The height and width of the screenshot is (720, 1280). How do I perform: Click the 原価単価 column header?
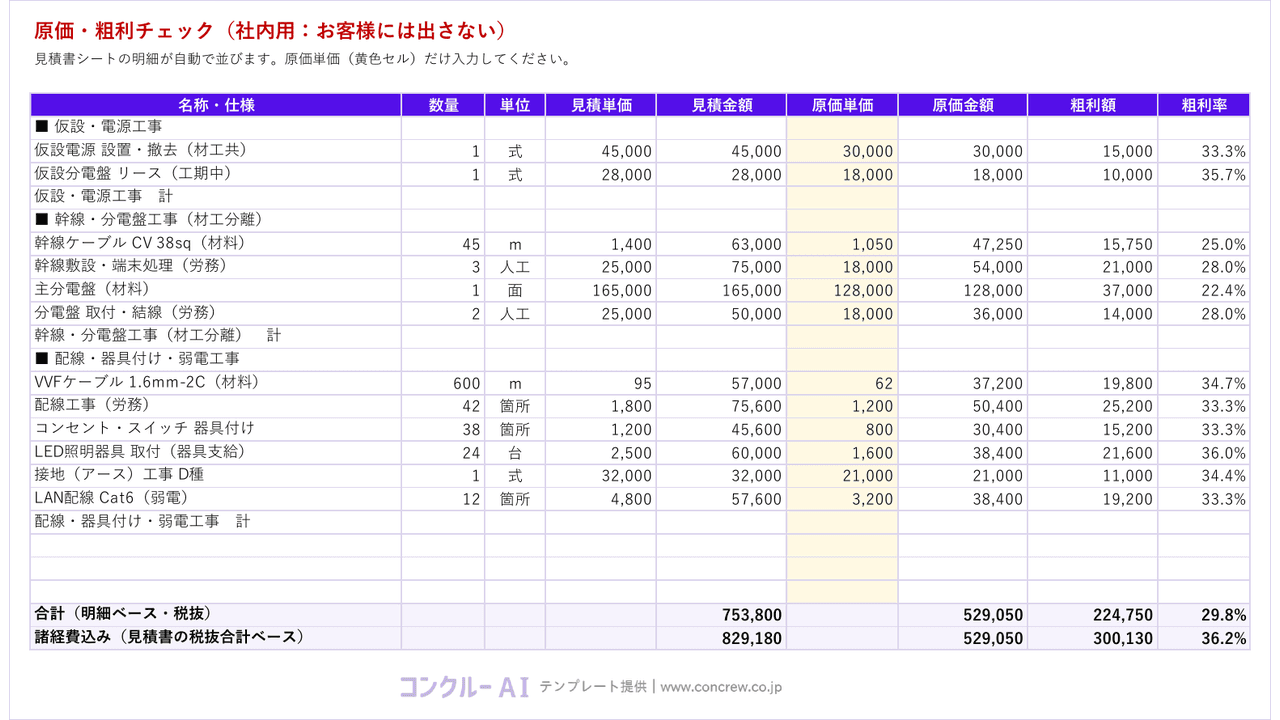point(842,105)
